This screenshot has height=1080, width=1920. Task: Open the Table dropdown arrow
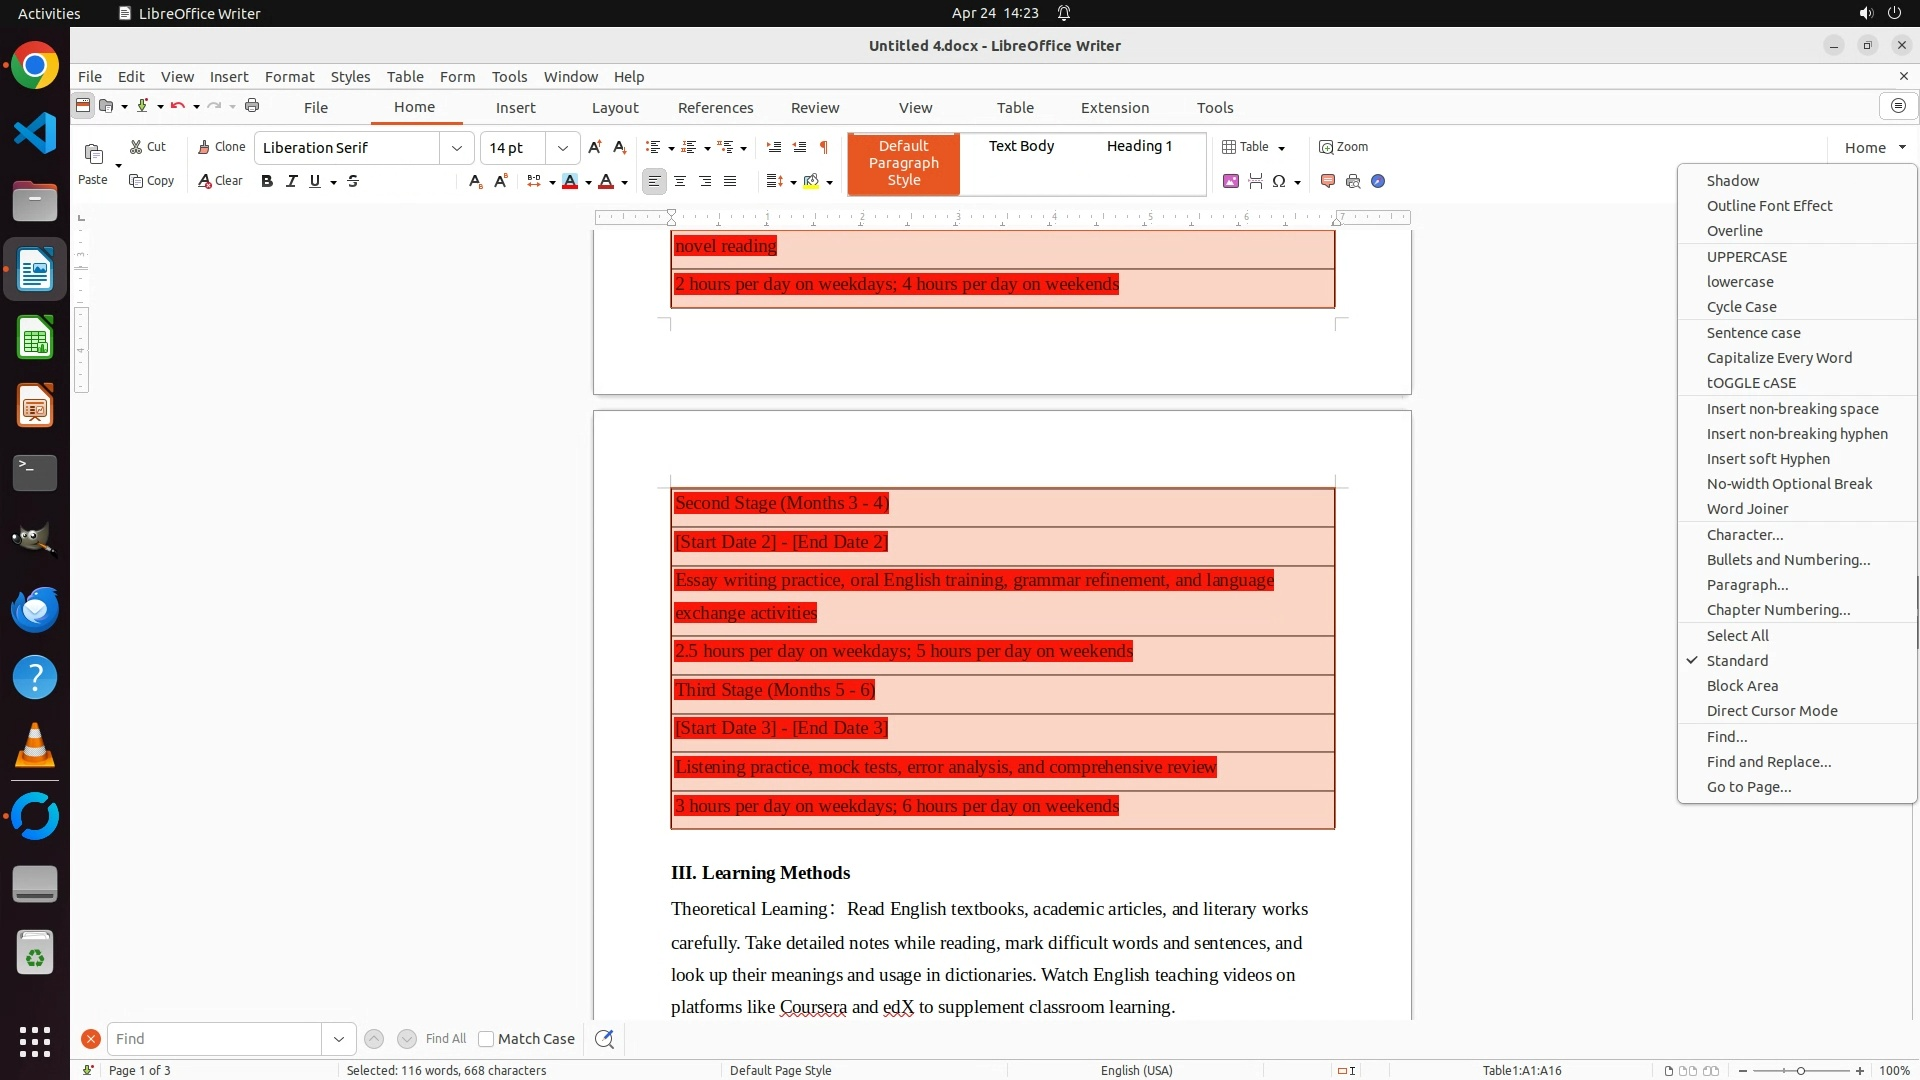1281,148
